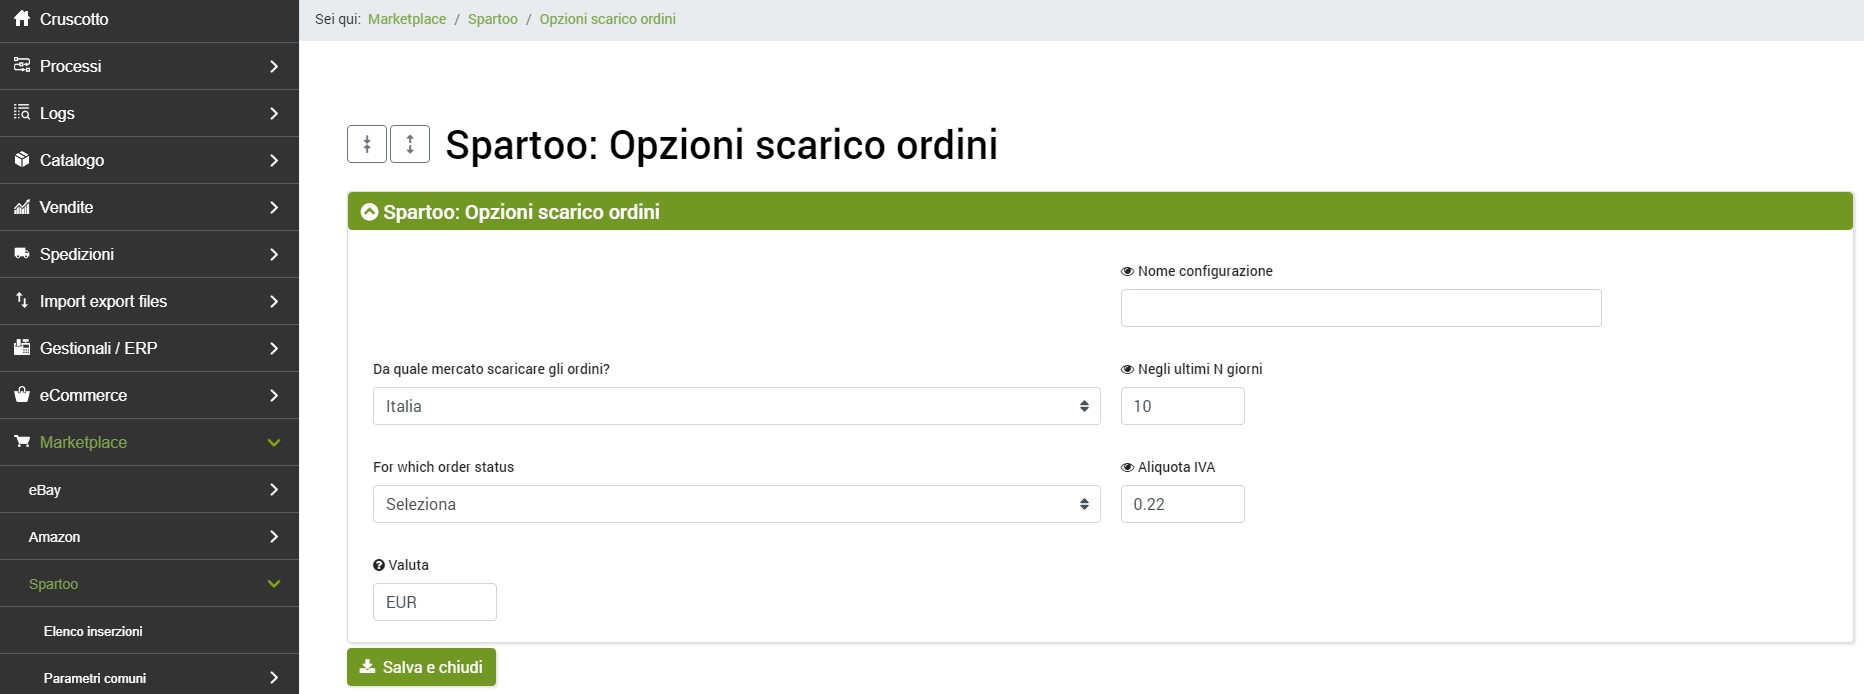Click the Marketplace cart icon
Image resolution: width=1864 pixels, height=694 pixels.
pyautogui.click(x=22, y=442)
